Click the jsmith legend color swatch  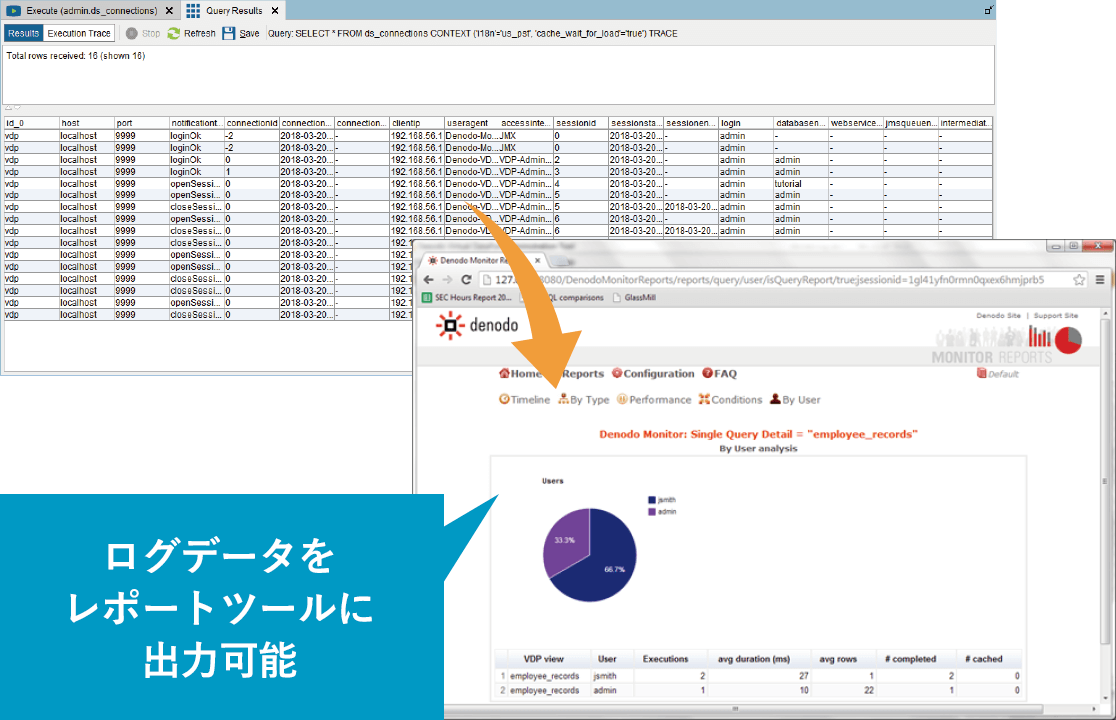coord(651,500)
